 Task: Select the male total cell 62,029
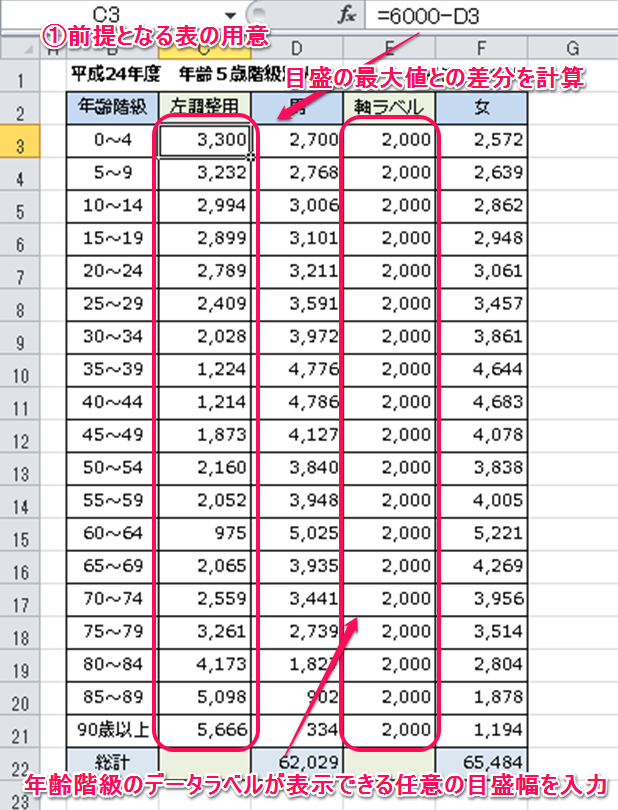296,763
